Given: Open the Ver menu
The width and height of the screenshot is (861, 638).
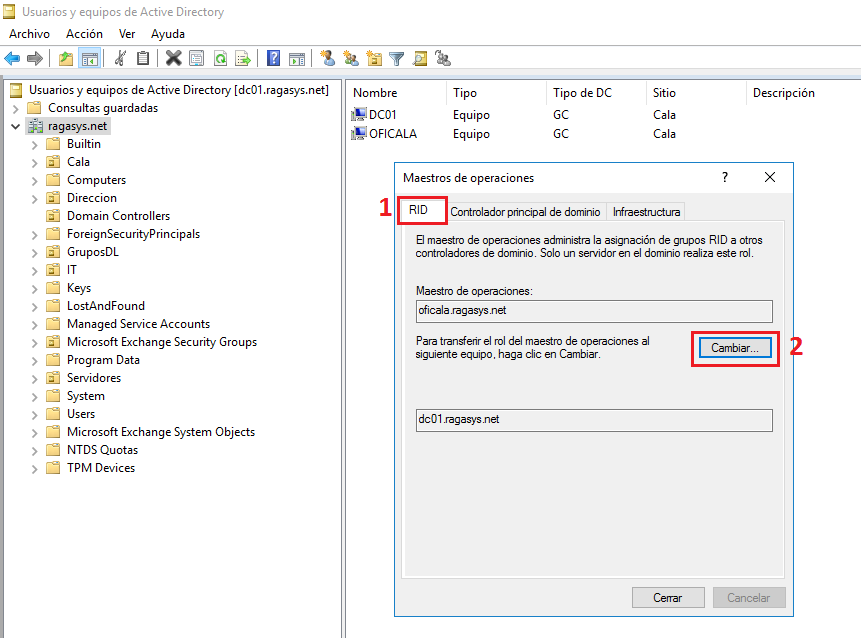Looking at the screenshot, I should (x=127, y=34).
